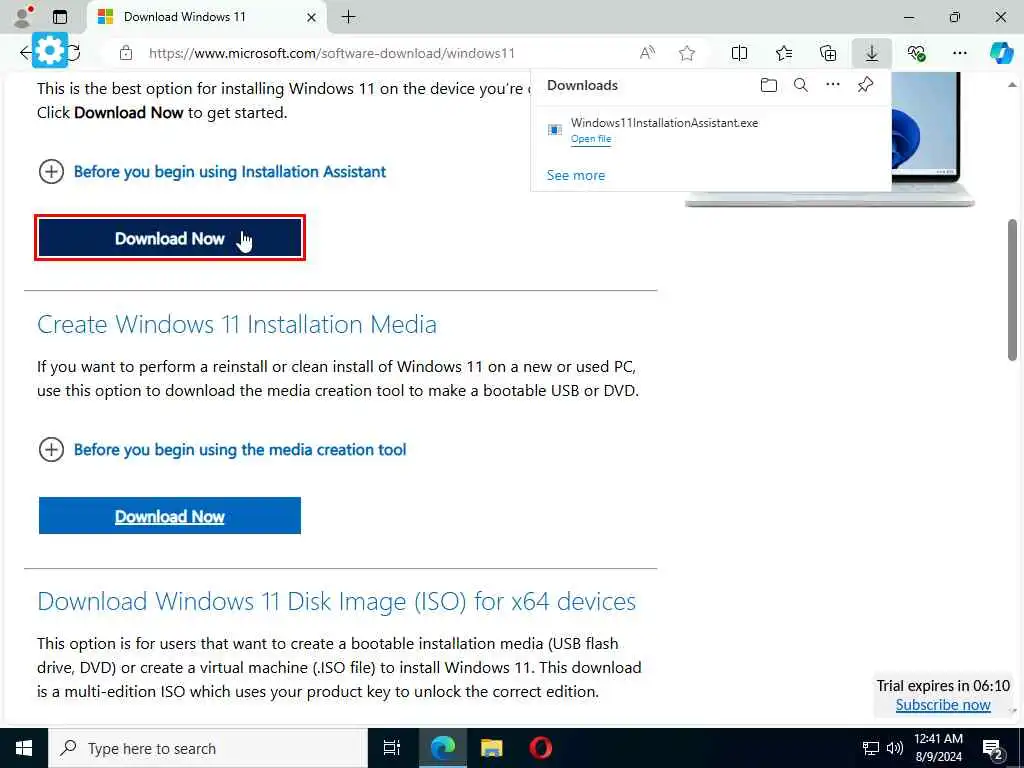Add page to favorites star icon
This screenshot has height=768, width=1024.
tap(686, 54)
